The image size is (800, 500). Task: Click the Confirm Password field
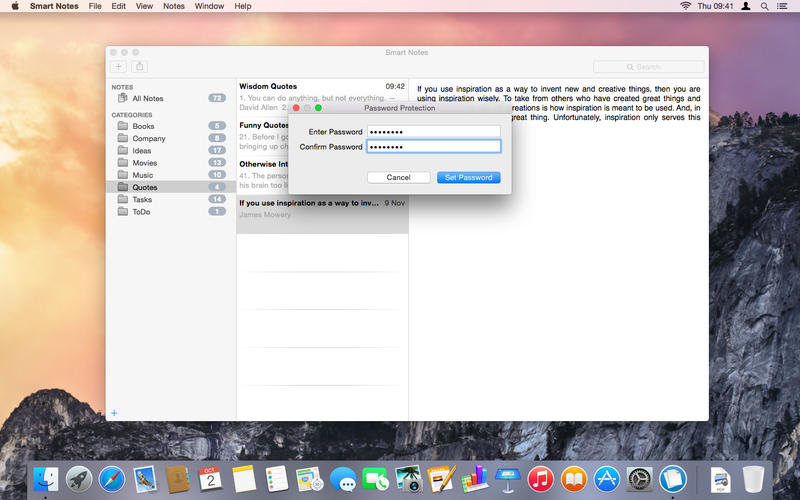434,146
